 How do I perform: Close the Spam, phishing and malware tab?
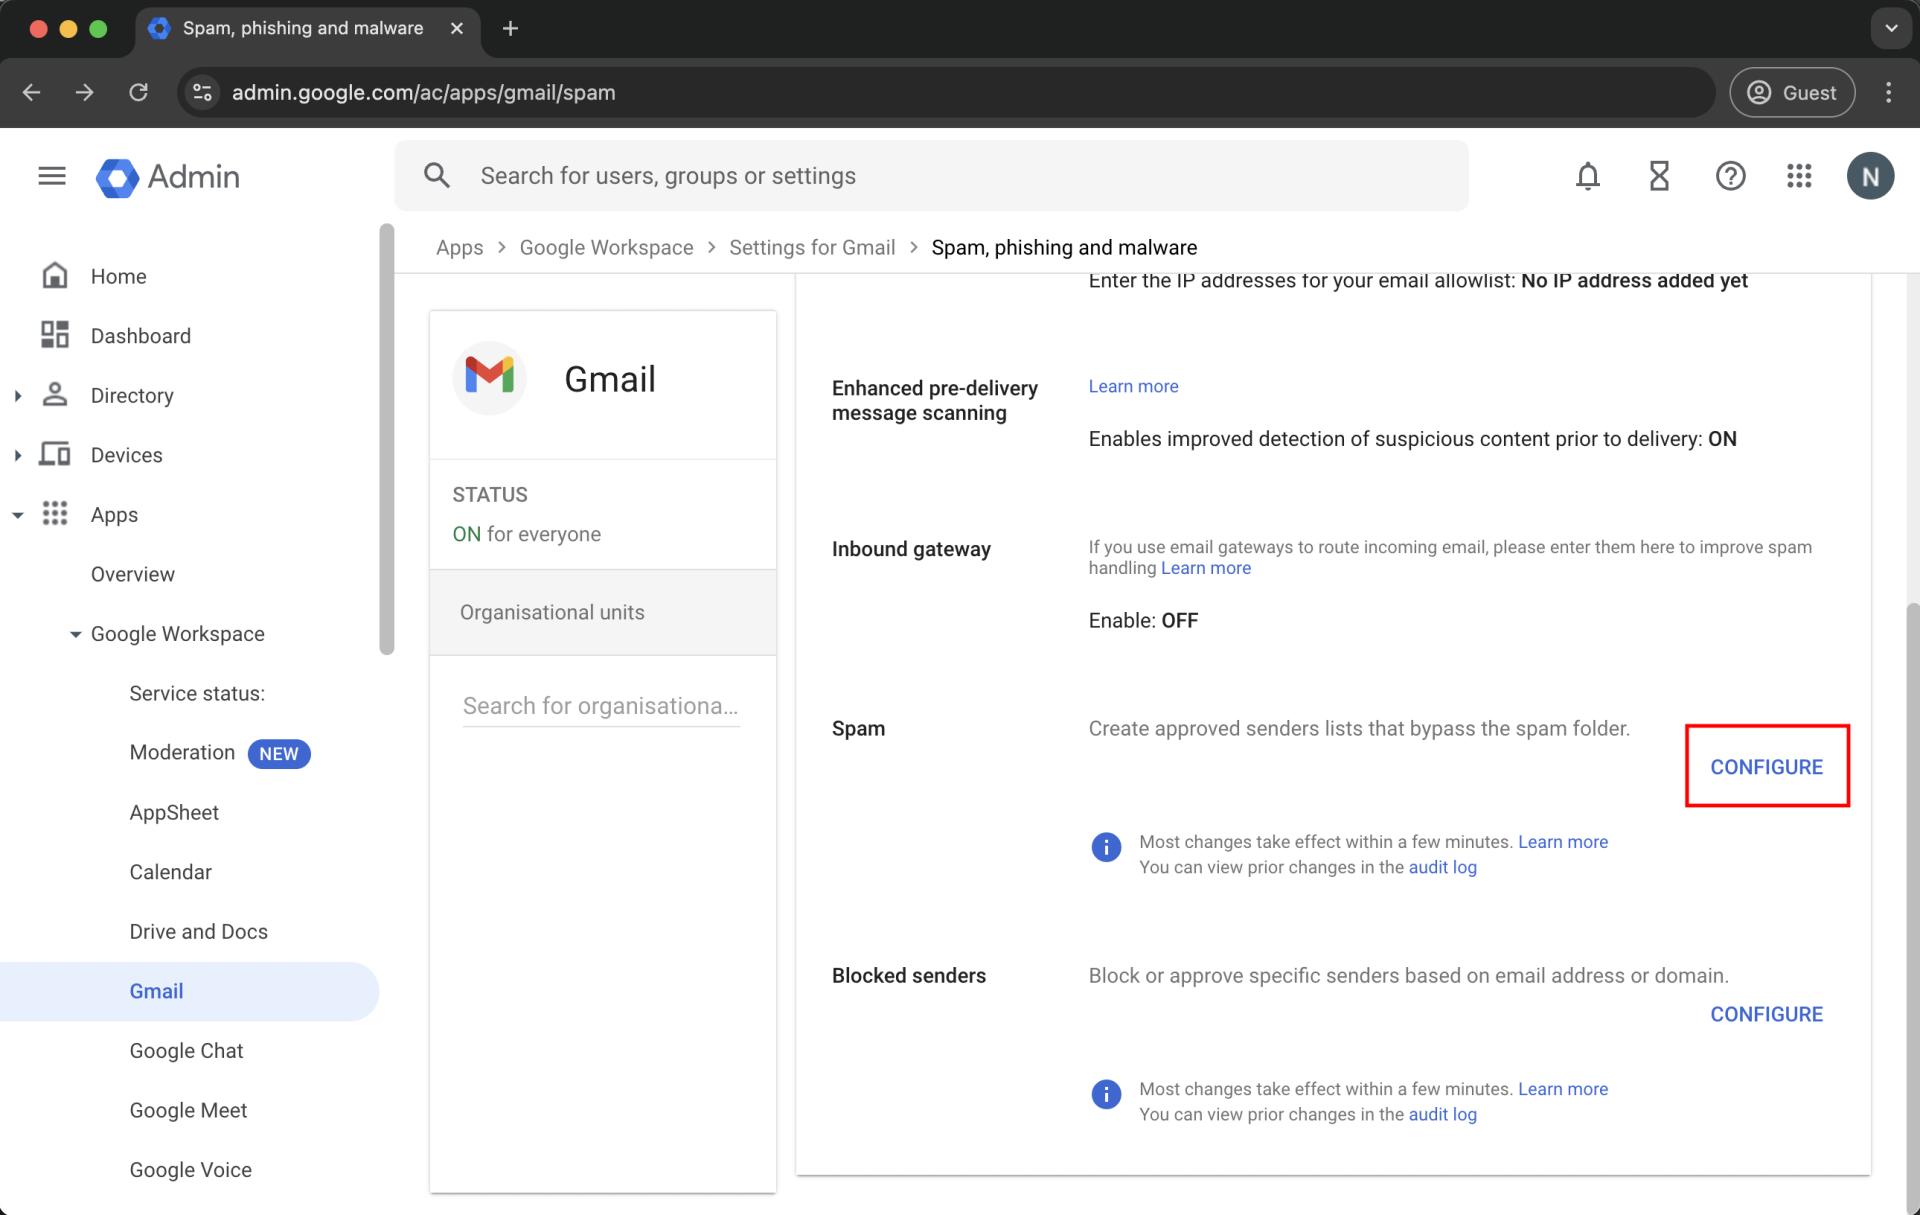click(457, 28)
